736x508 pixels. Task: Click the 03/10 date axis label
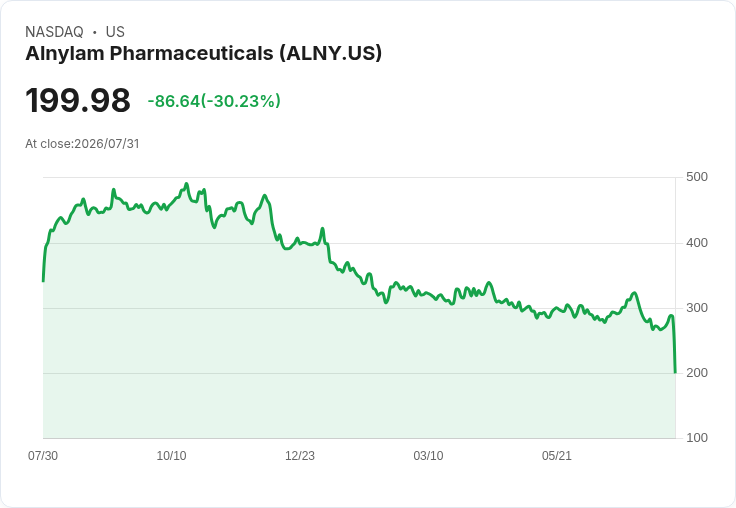428,456
